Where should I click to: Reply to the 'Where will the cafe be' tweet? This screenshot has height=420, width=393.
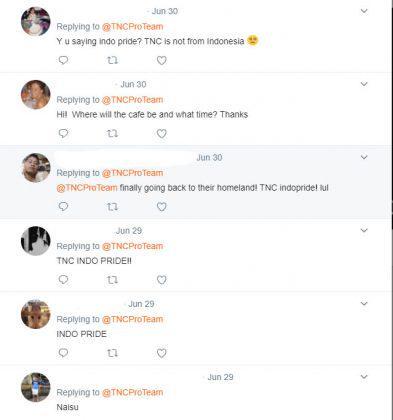point(63,133)
